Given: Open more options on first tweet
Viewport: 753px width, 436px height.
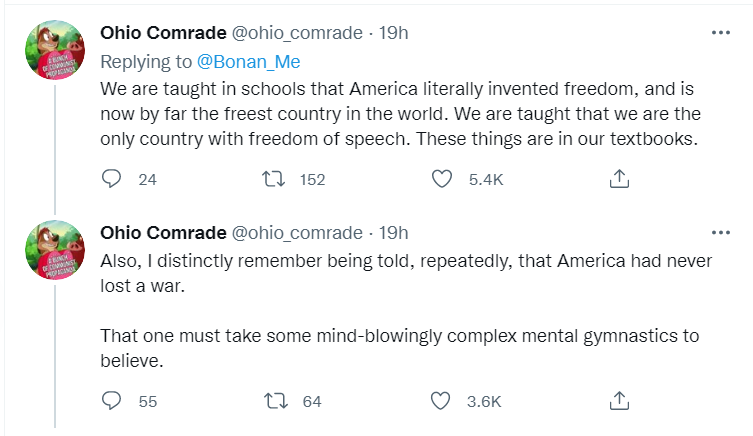Looking at the screenshot, I should coord(721,33).
